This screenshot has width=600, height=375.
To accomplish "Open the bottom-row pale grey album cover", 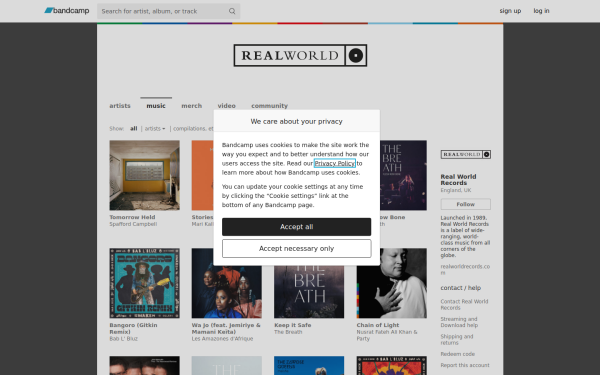I will [x=227, y=365].
